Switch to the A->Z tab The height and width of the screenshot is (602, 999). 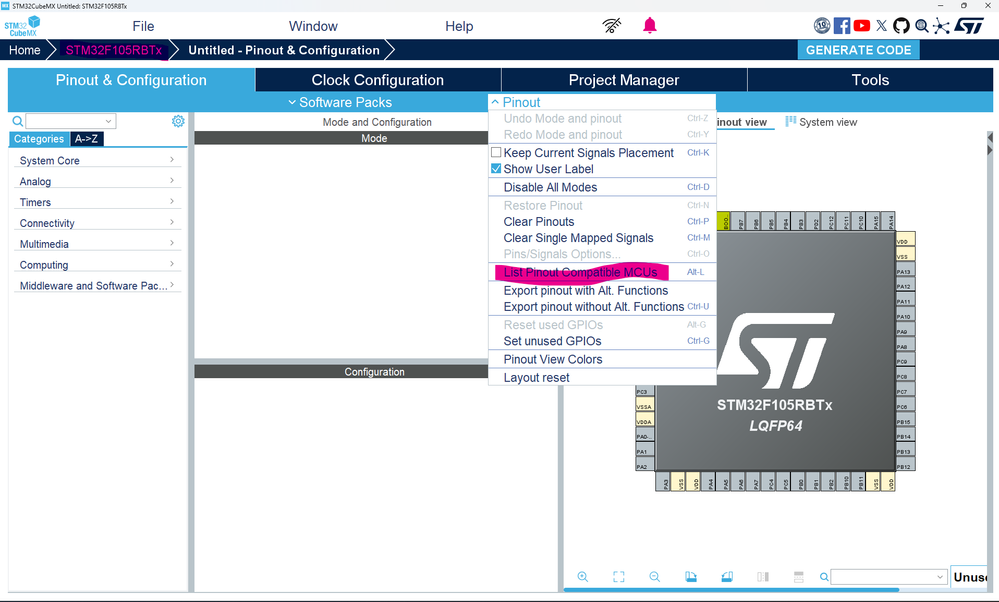[x=87, y=139]
